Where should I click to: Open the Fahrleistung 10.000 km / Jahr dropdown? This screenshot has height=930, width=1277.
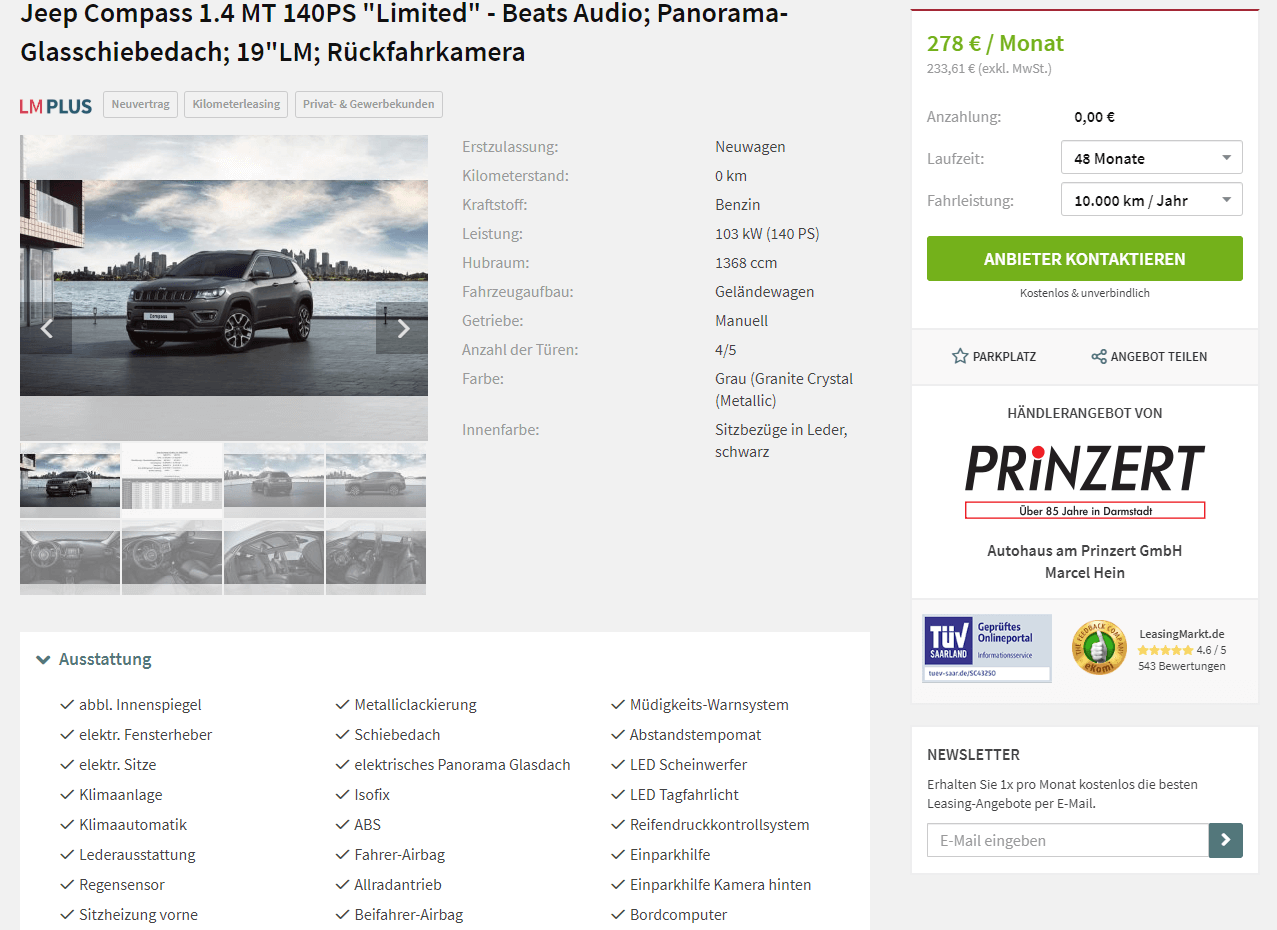point(1152,200)
